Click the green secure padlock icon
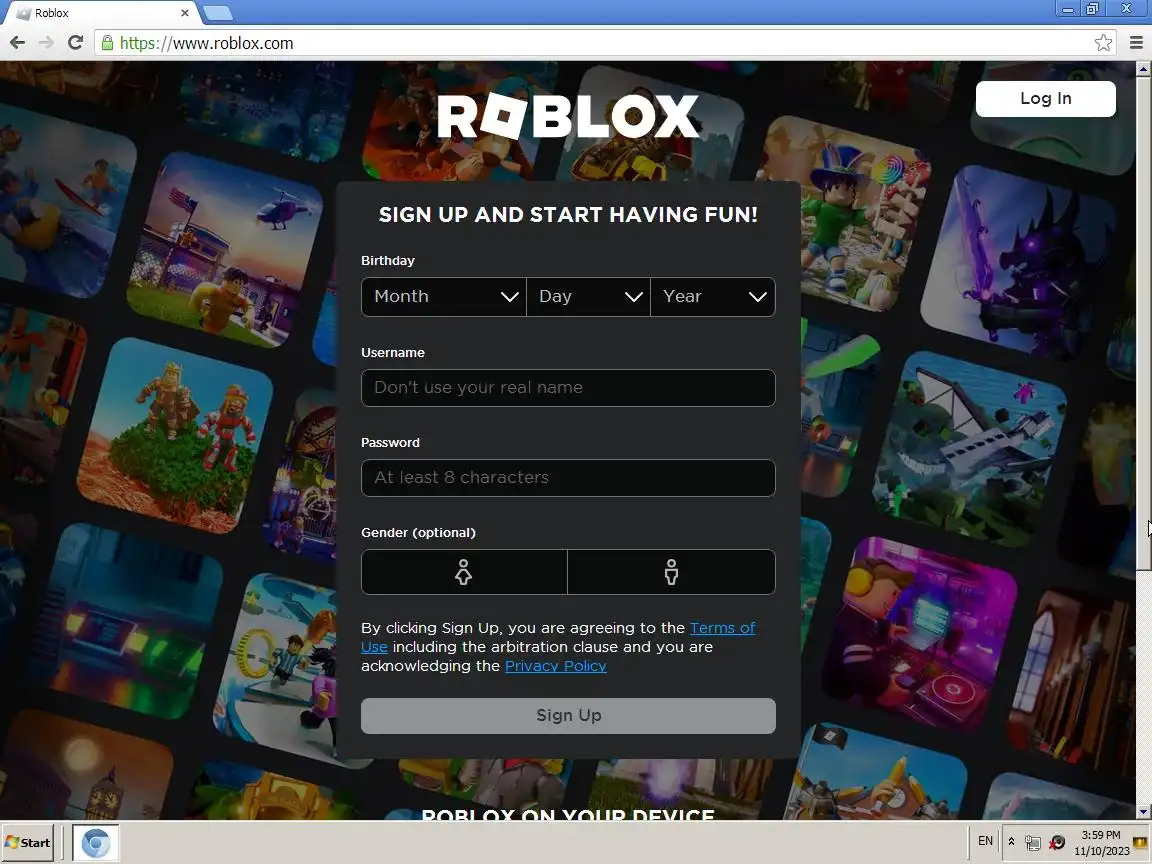 (107, 43)
